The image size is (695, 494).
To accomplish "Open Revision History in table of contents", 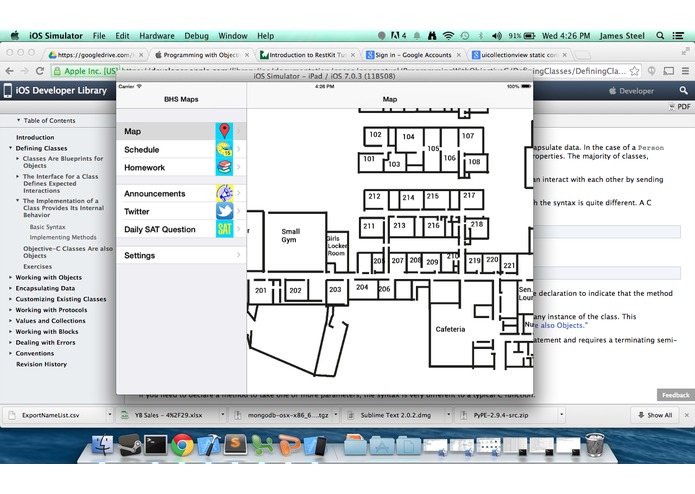I will [x=41, y=364].
